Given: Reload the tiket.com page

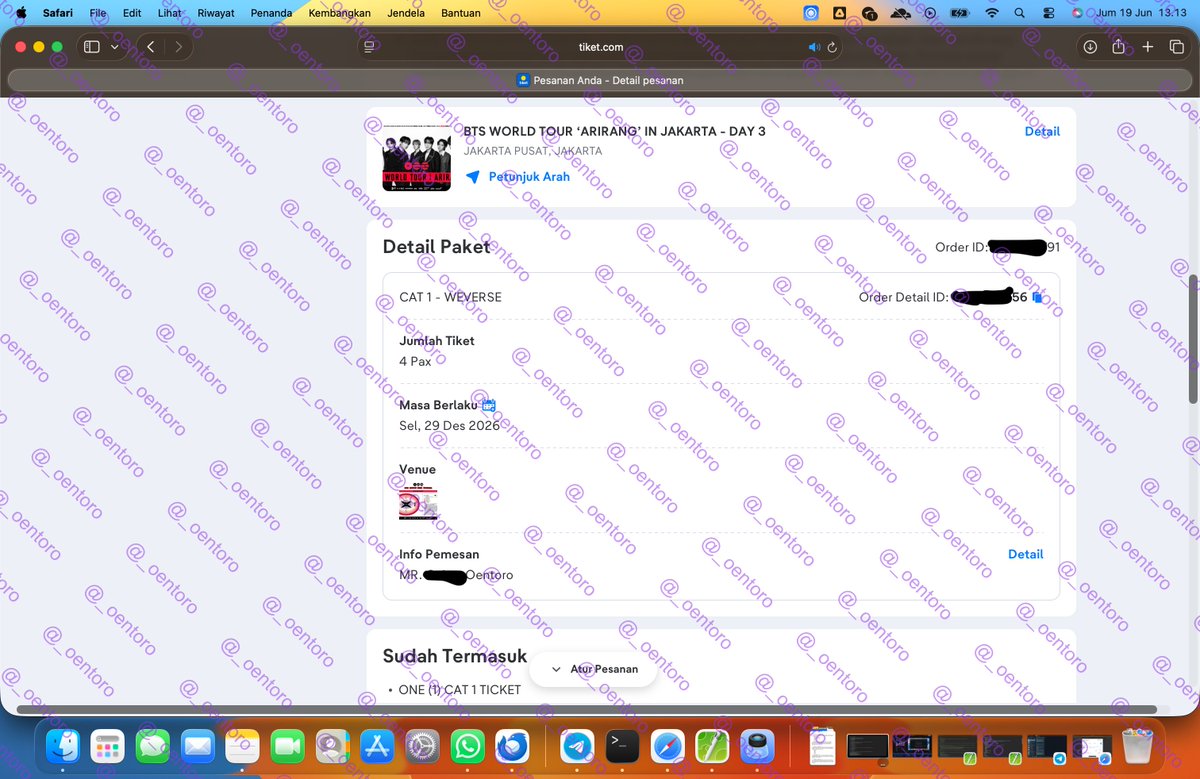Looking at the screenshot, I should click(831, 47).
